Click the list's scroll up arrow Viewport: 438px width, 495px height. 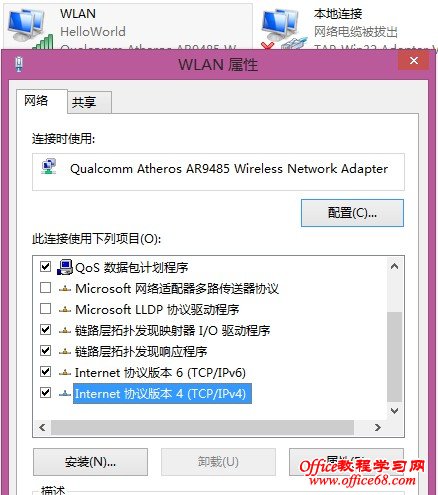click(394, 266)
